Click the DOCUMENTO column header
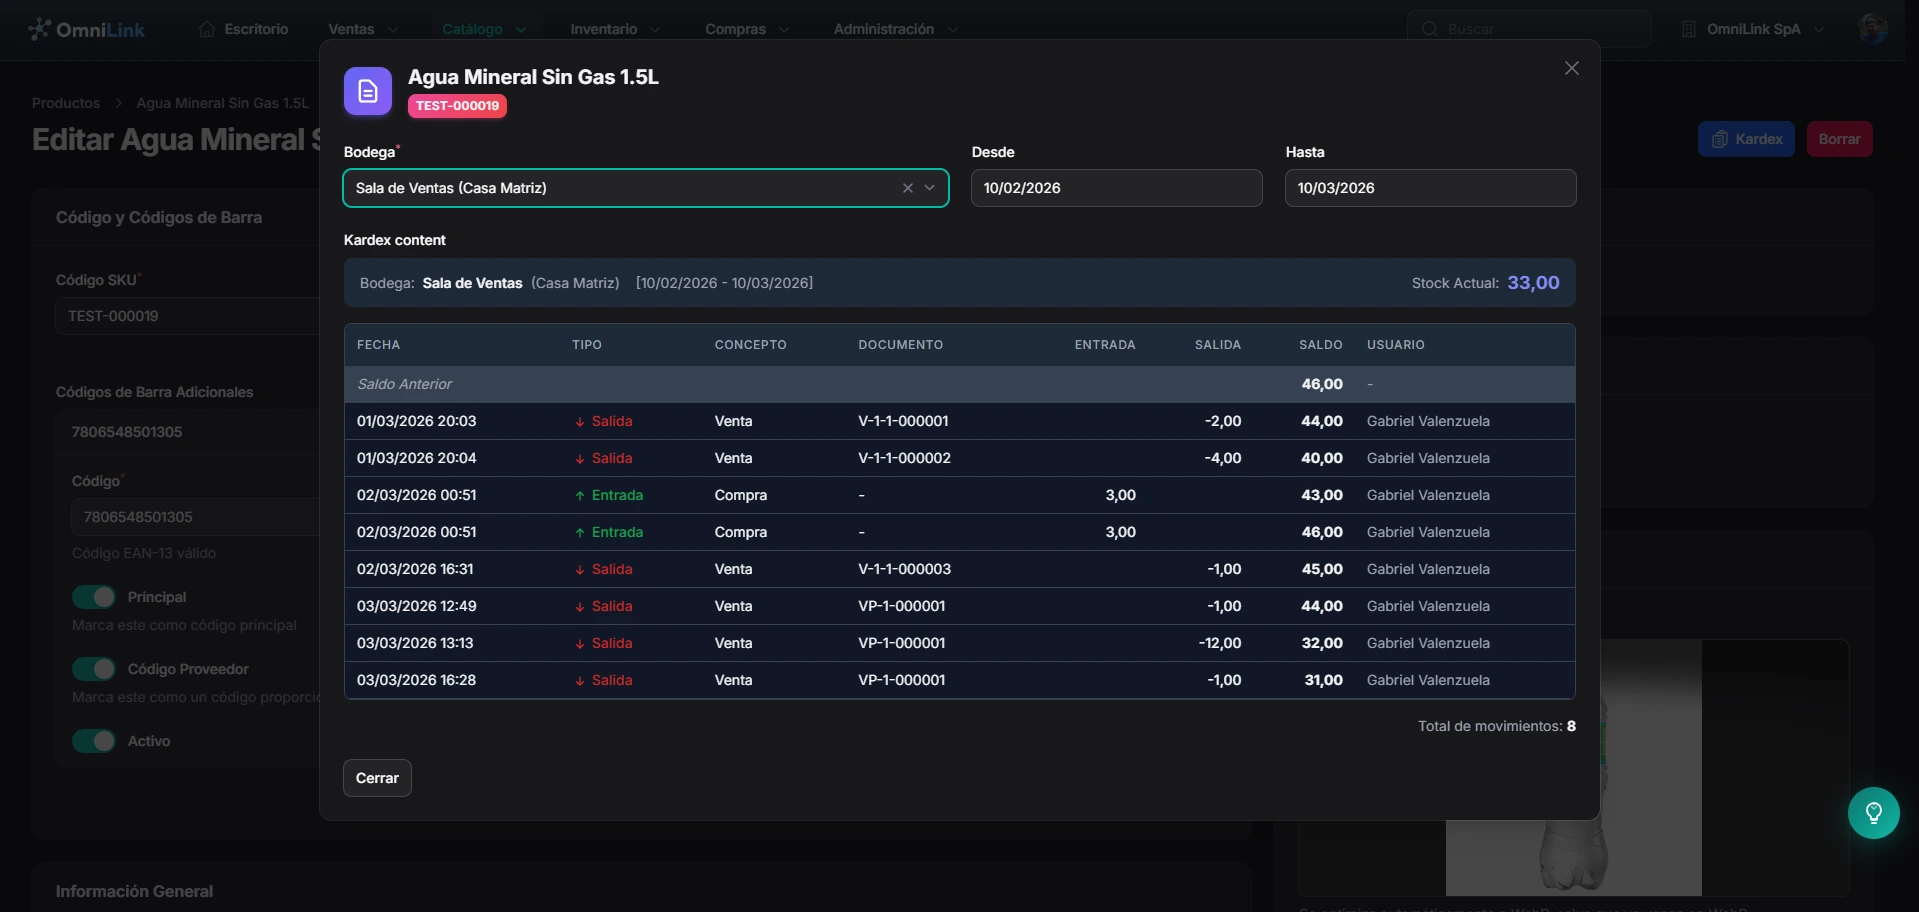This screenshot has height=912, width=1919. point(901,345)
